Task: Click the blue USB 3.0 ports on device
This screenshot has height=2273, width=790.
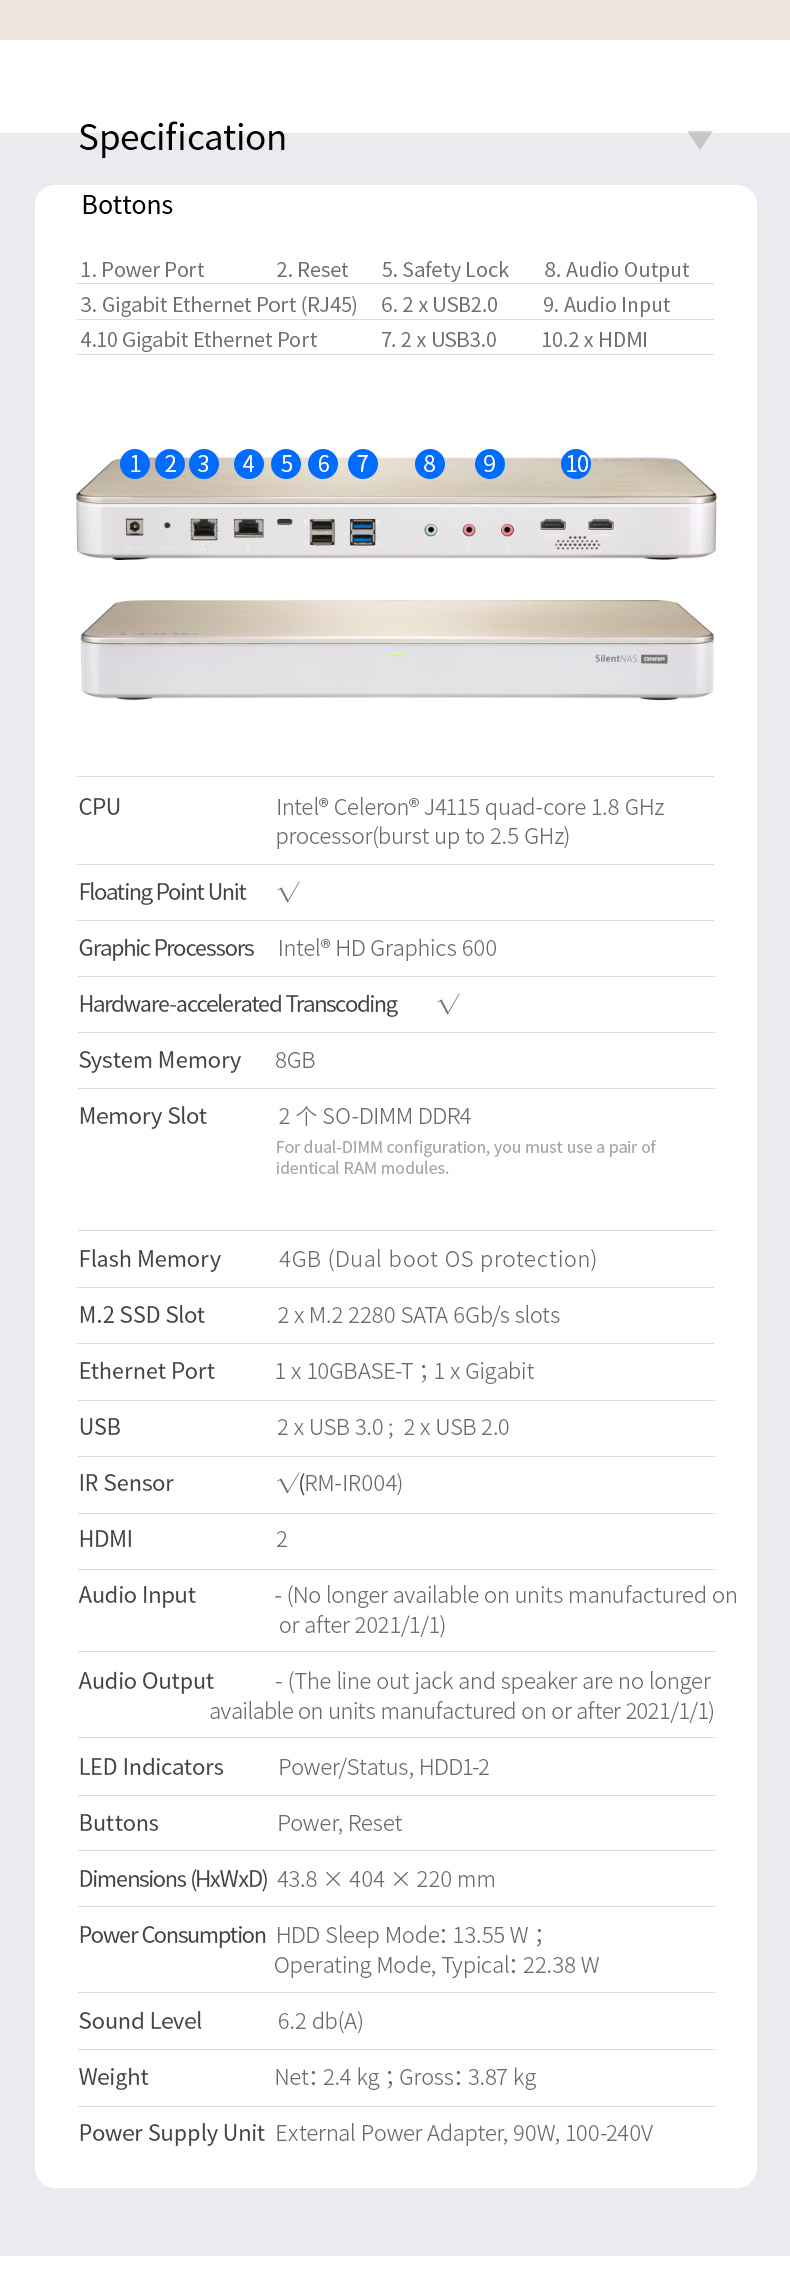Action: point(362,532)
